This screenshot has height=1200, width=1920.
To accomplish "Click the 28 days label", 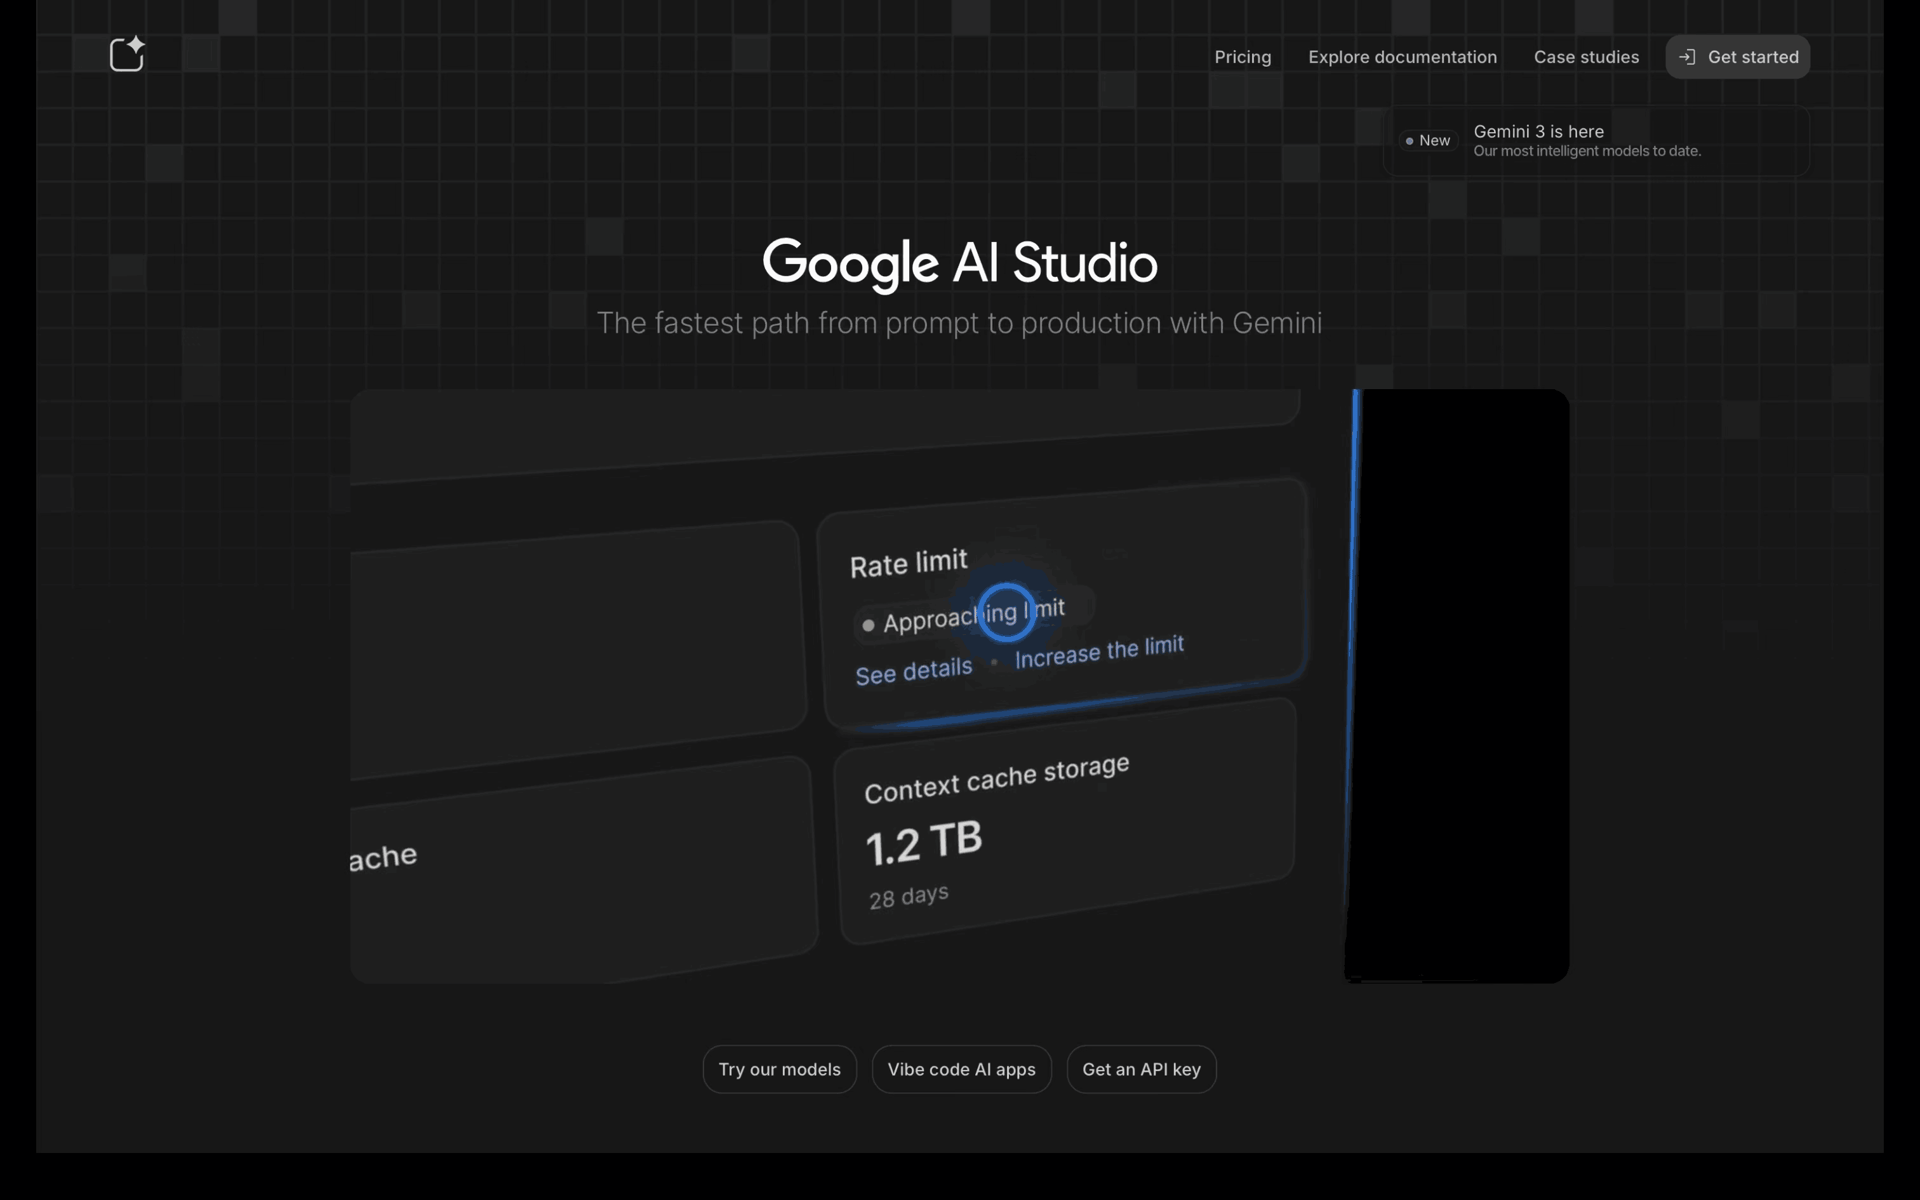I will pos(908,896).
